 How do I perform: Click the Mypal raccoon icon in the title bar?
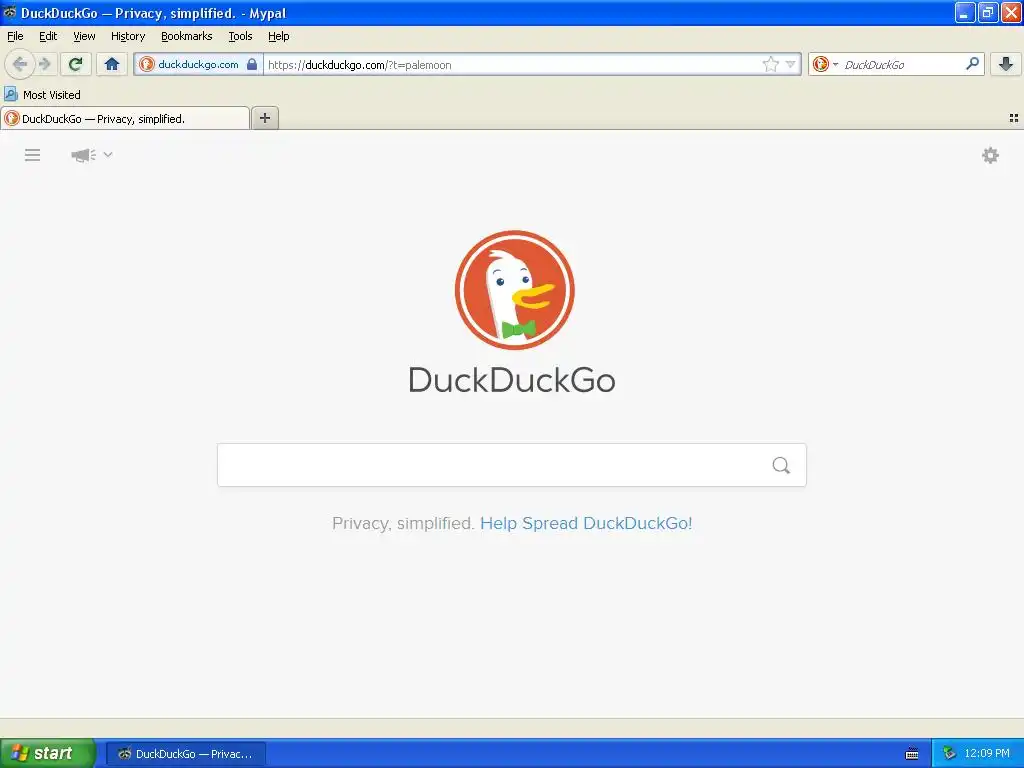tap(10, 12)
